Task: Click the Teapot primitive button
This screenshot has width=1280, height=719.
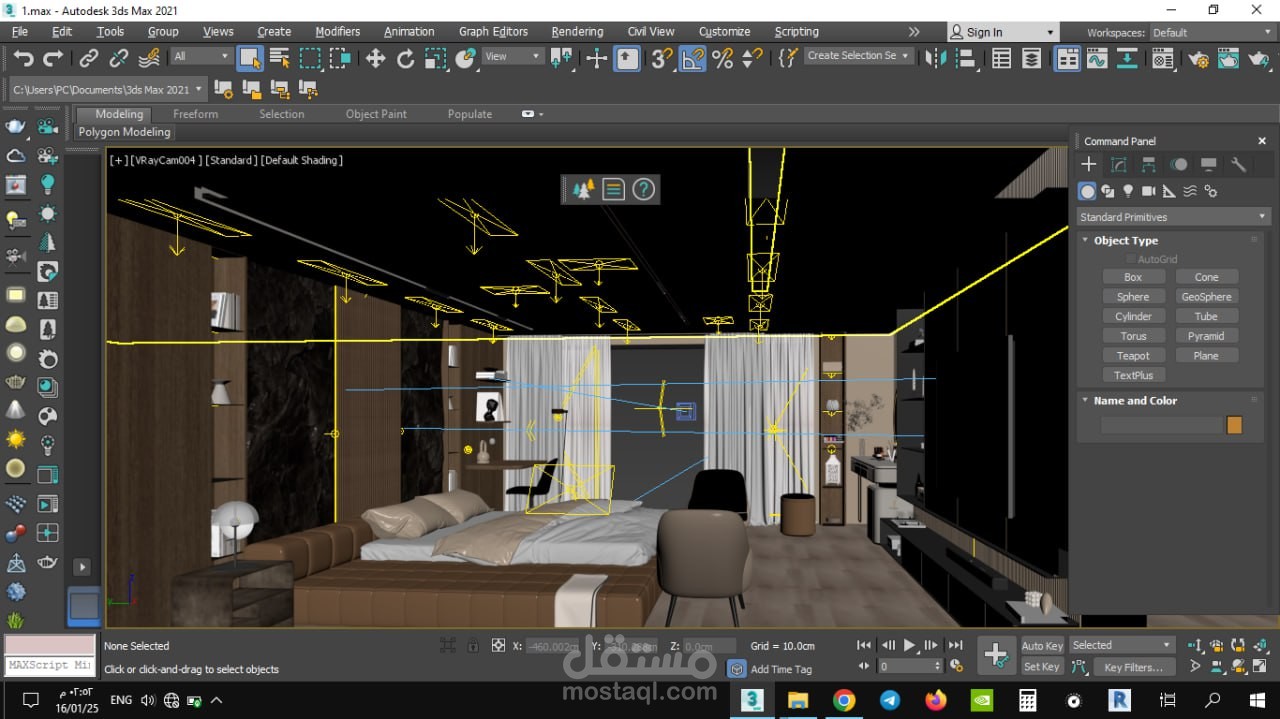Action: (1133, 356)
